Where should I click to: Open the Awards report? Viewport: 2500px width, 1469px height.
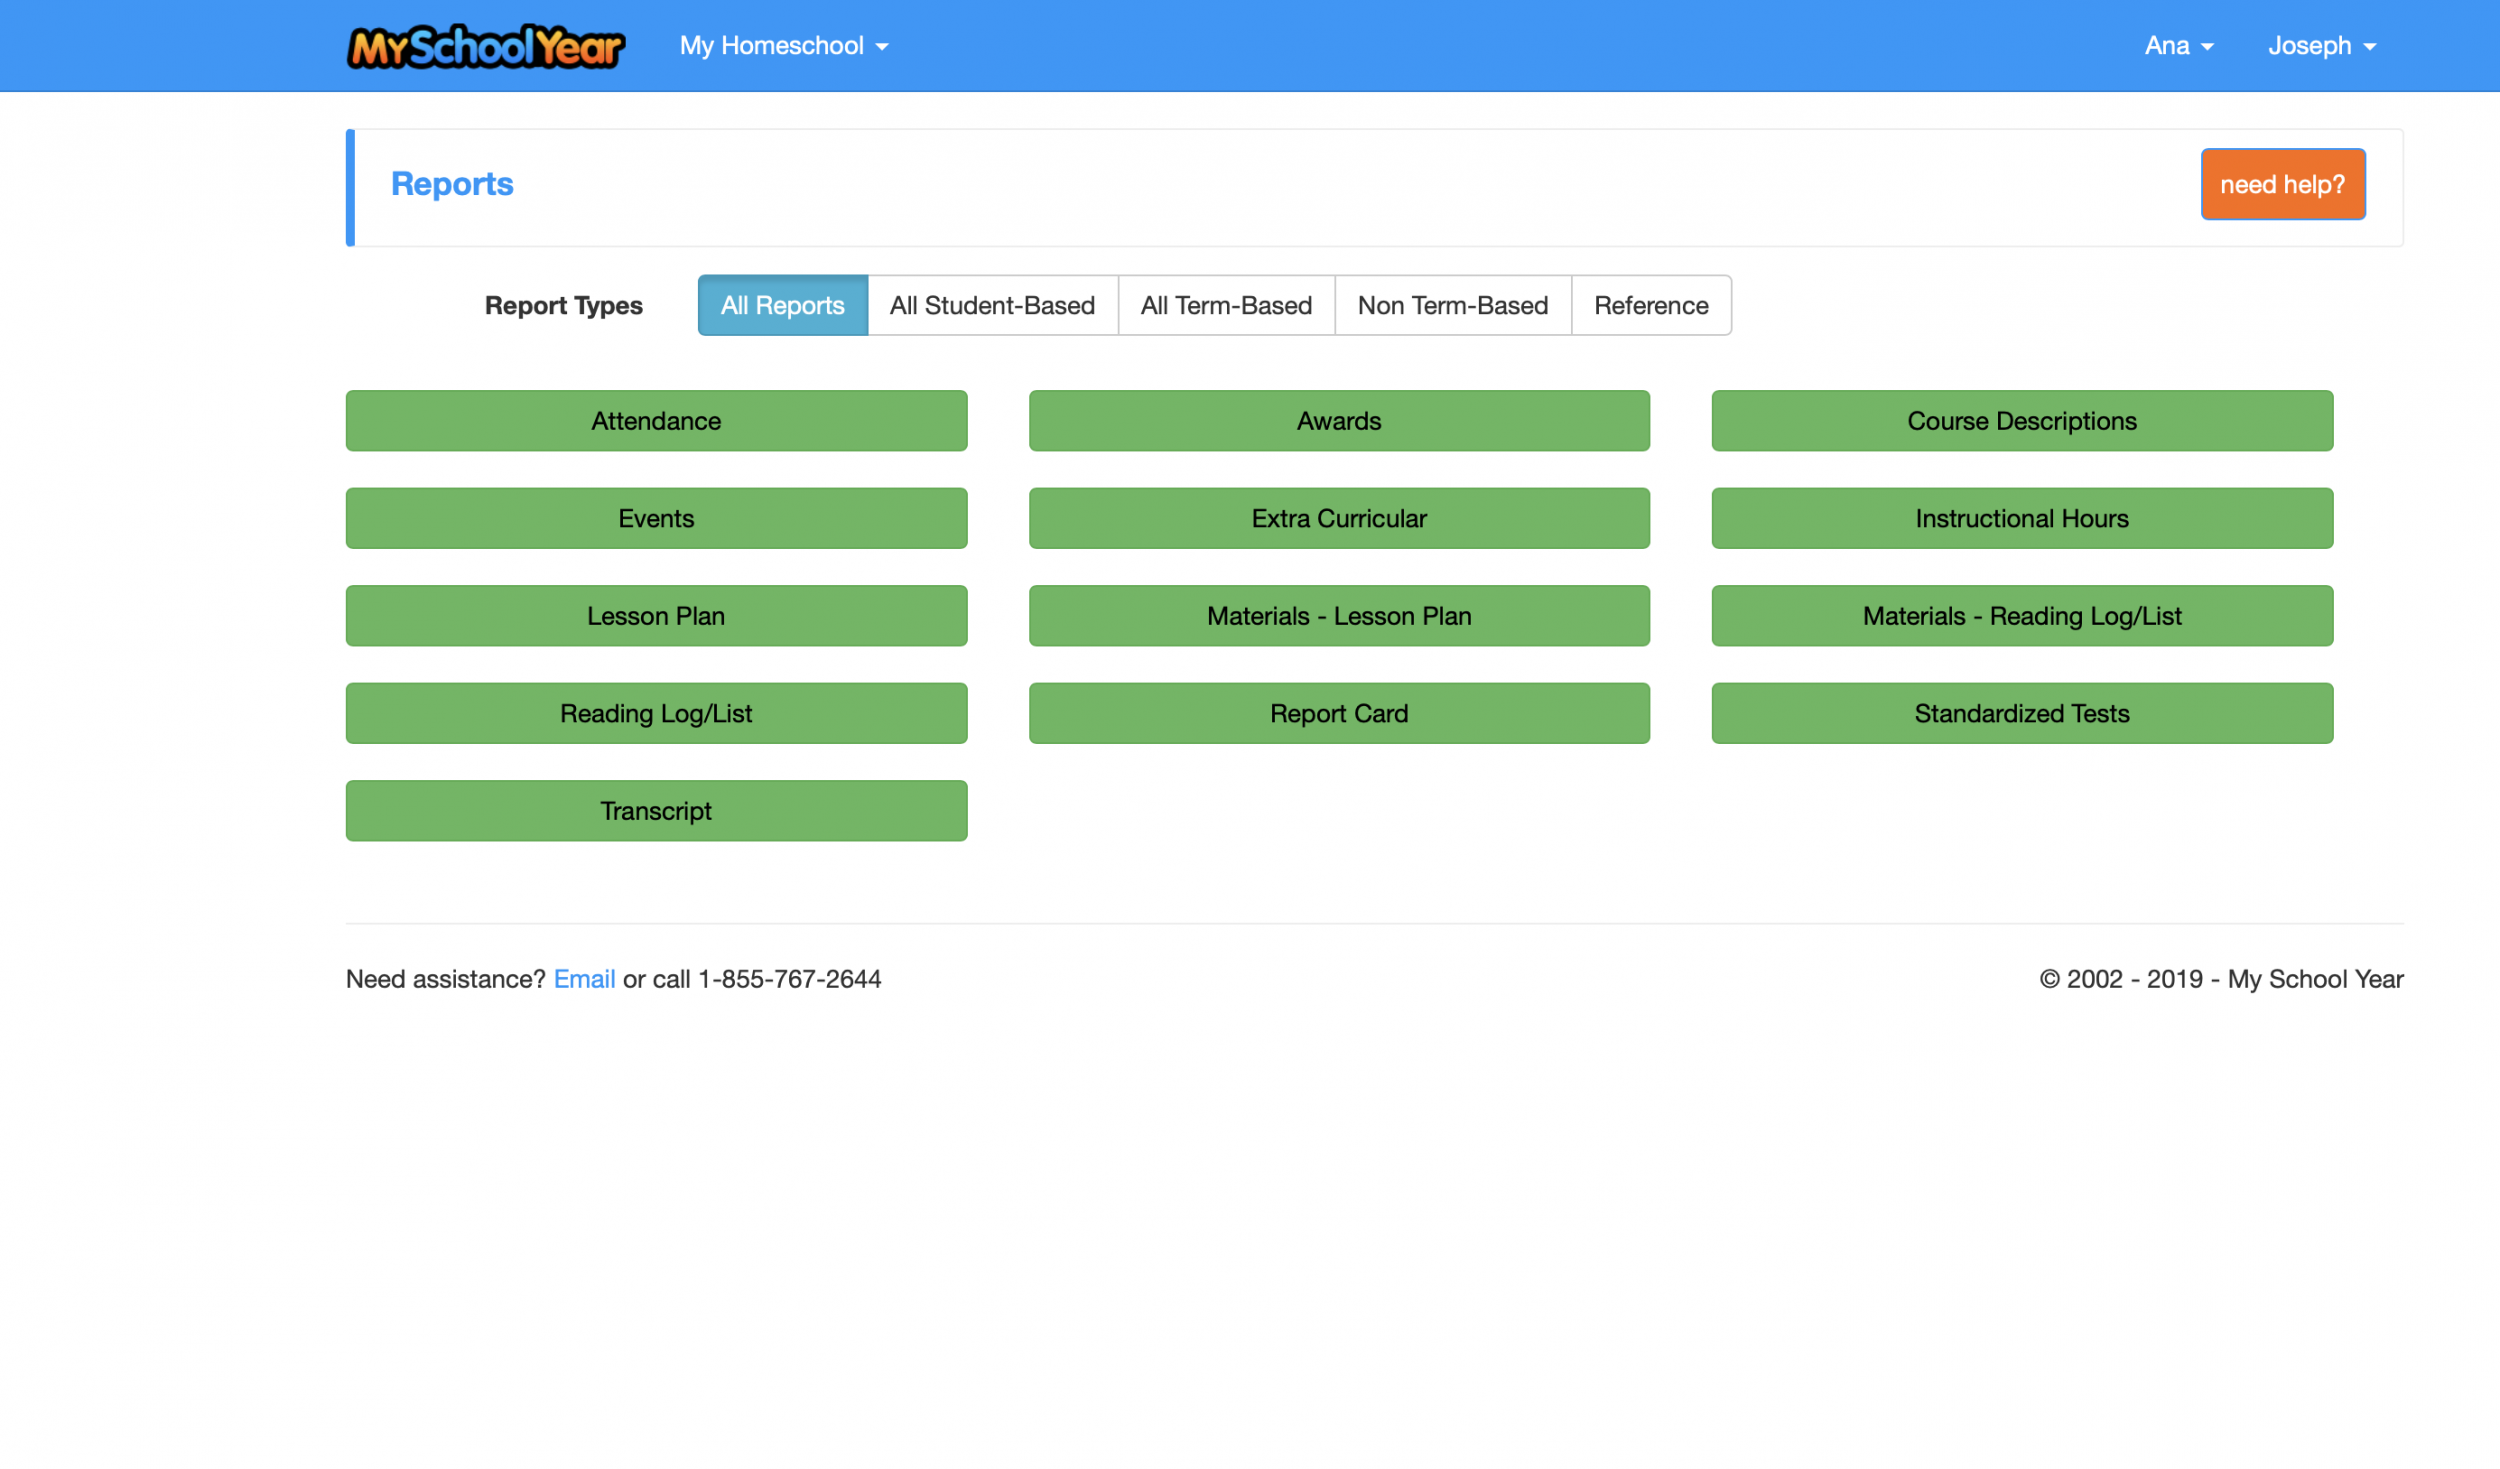click(1339, 421)
